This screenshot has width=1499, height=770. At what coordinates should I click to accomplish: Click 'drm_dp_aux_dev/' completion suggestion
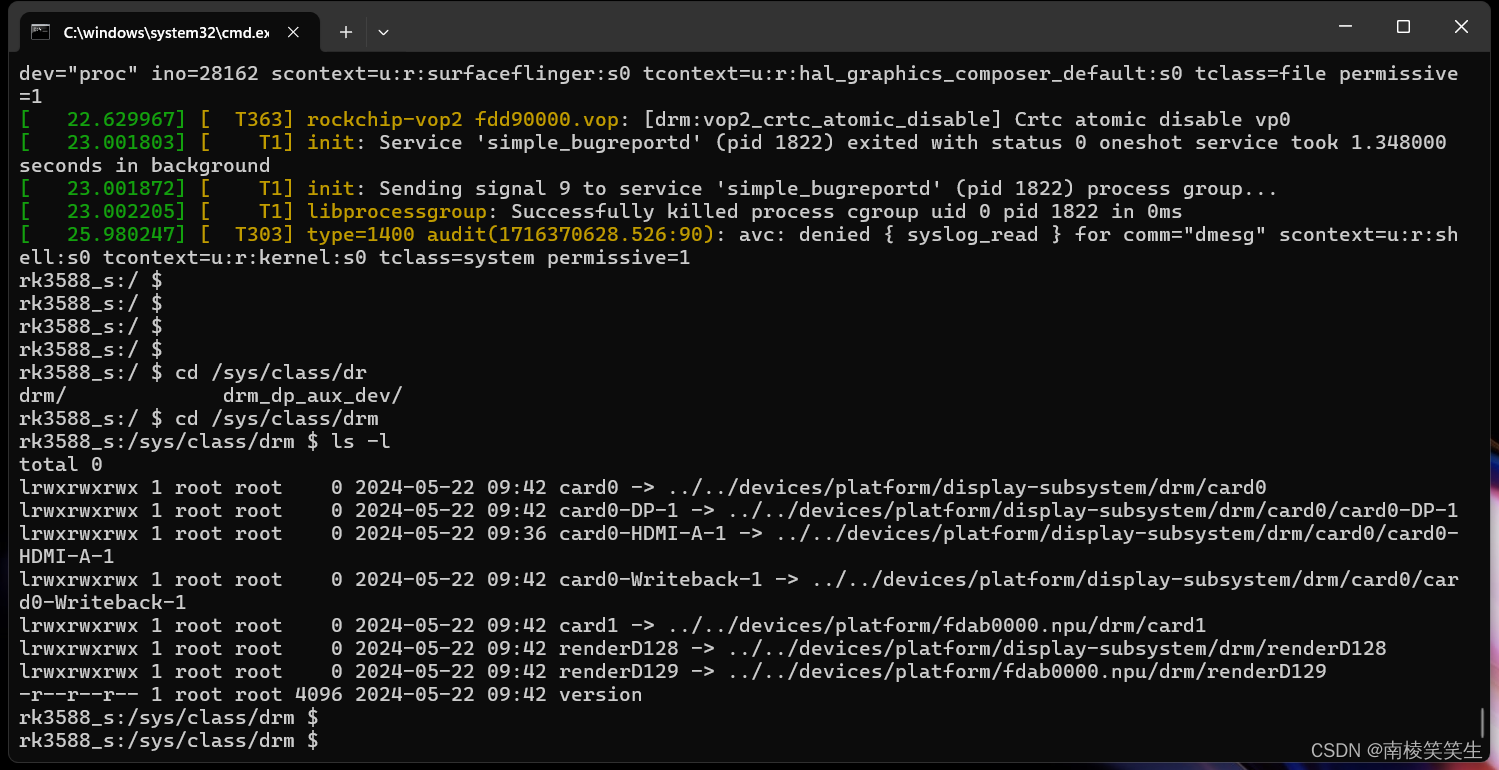(x=312, y=395)
